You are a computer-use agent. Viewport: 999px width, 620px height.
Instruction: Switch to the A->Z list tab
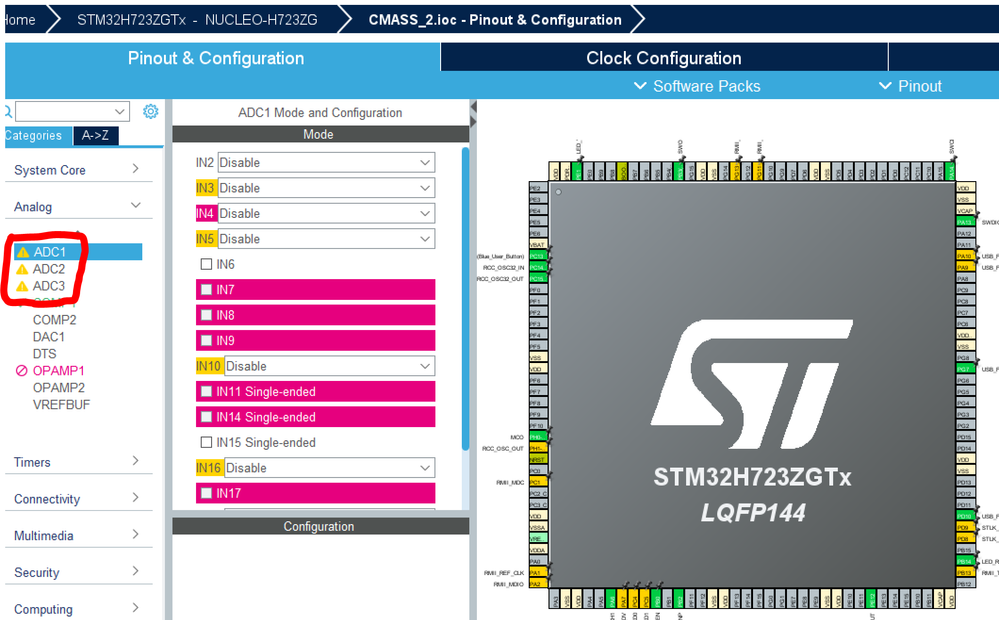click(x=96, y=136)
